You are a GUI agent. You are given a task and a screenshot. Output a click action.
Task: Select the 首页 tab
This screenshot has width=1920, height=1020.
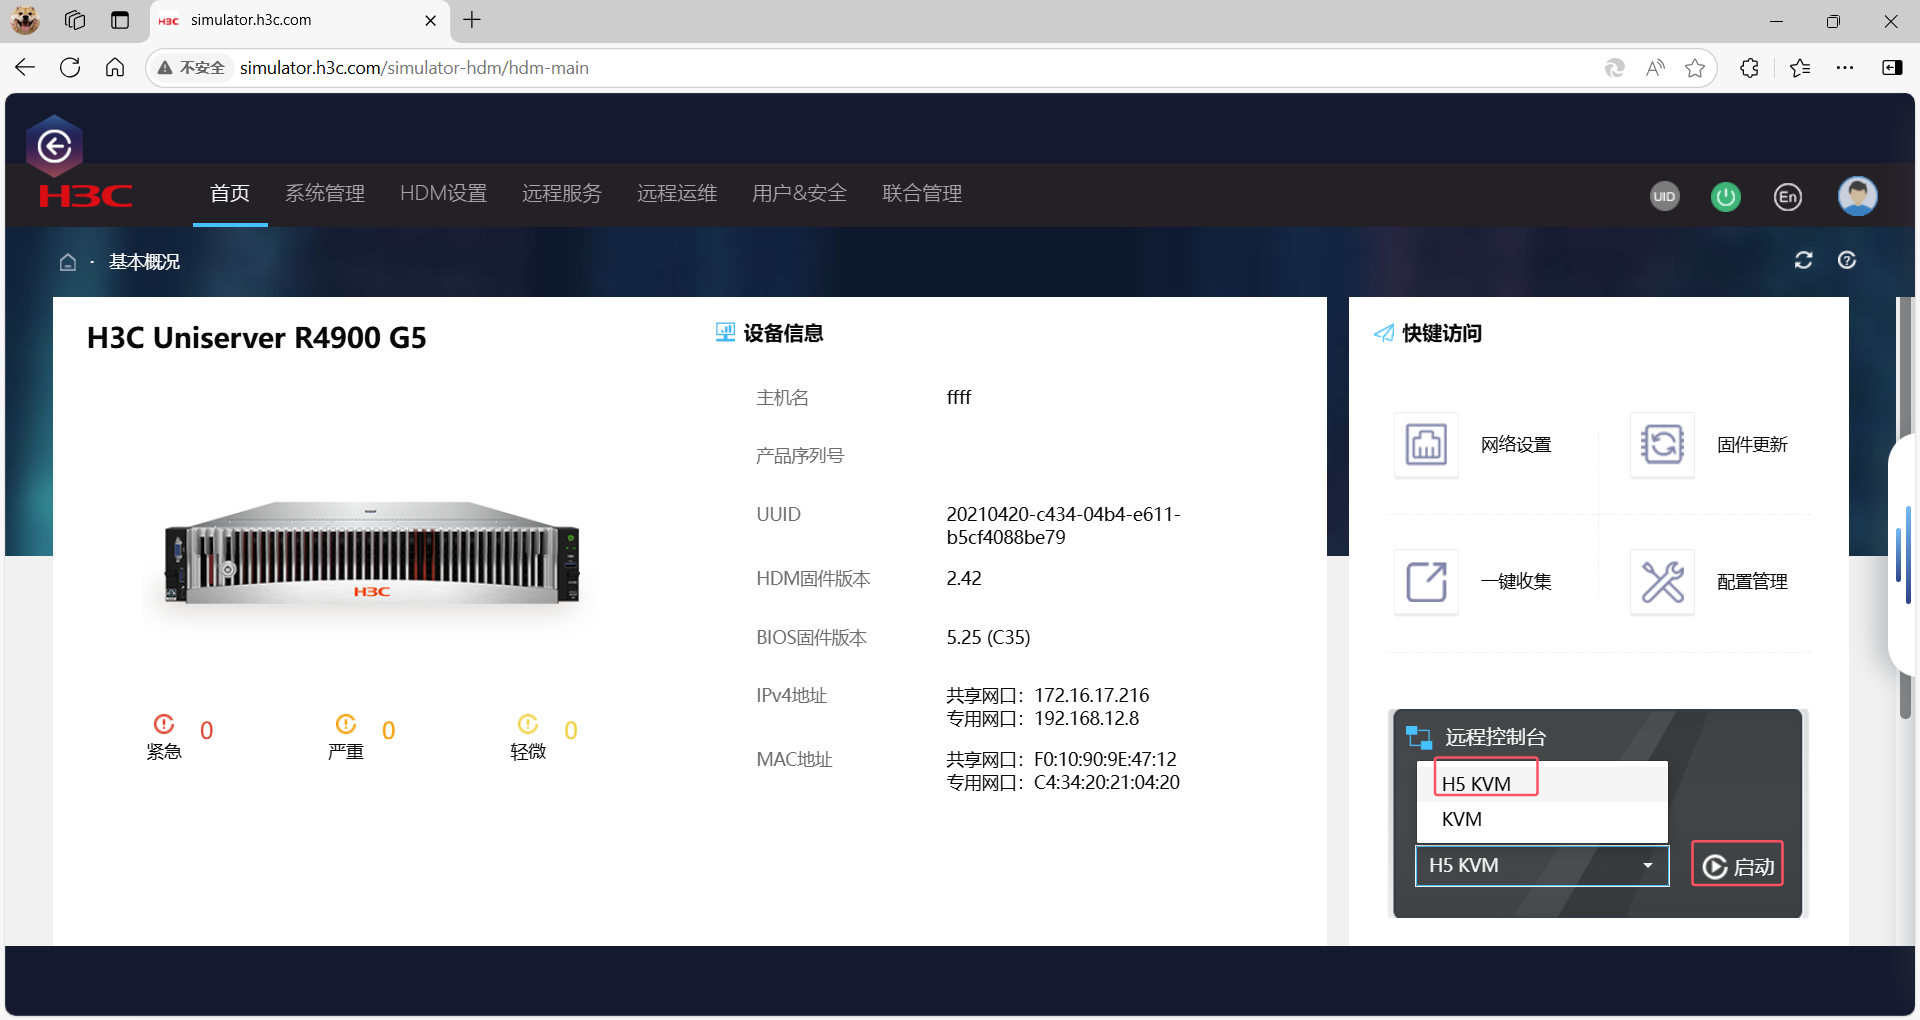pyautogui.click(x=230, y=193)
